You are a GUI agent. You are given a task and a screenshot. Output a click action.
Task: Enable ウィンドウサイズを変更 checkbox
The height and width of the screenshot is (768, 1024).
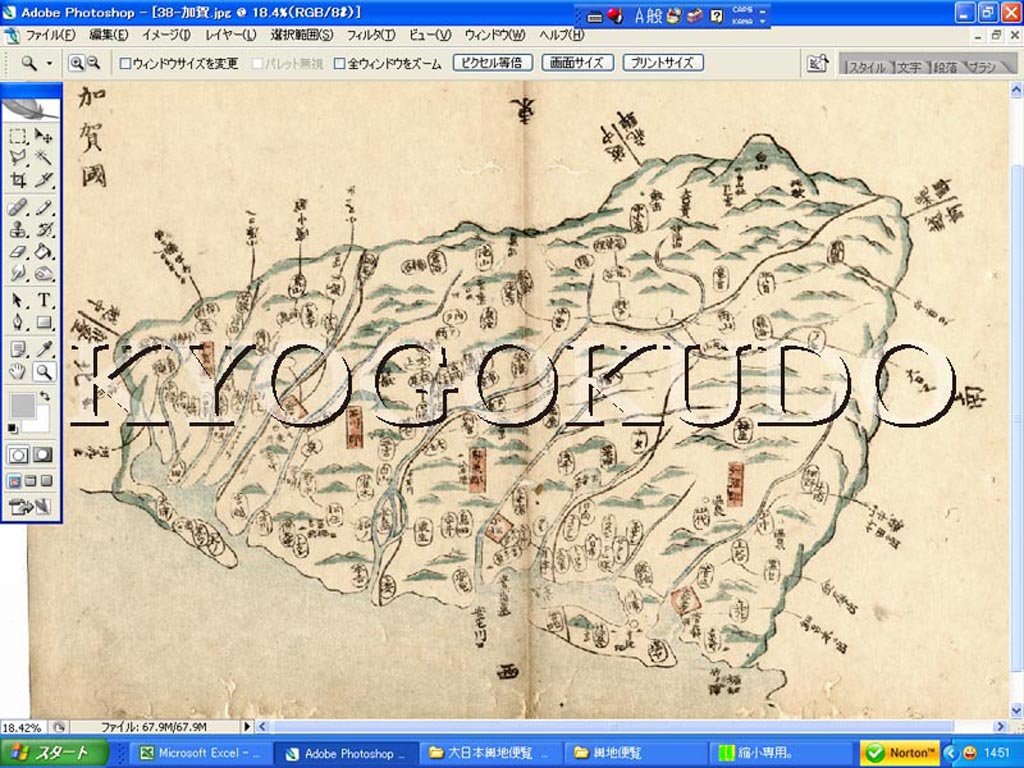tap(125, 63)
